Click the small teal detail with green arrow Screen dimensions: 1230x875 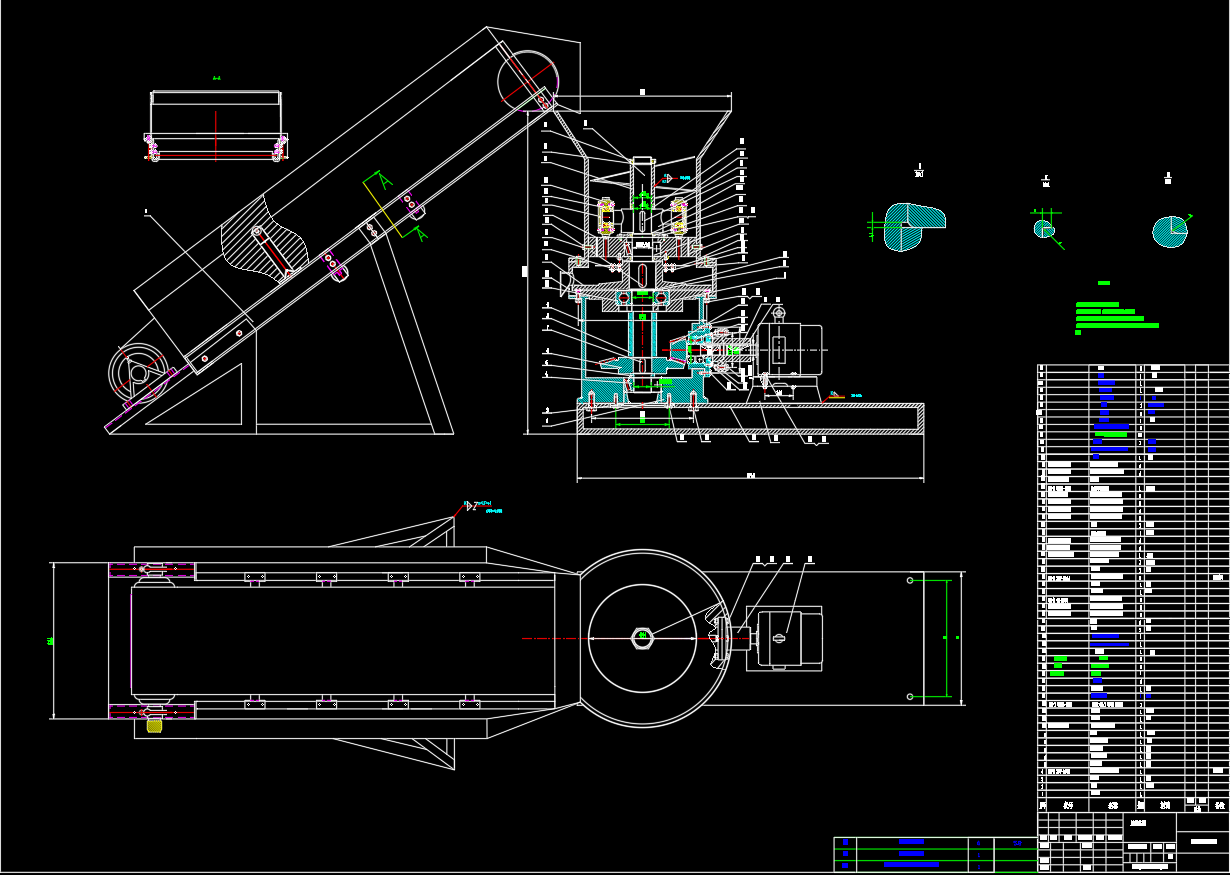coord(1046,229)
